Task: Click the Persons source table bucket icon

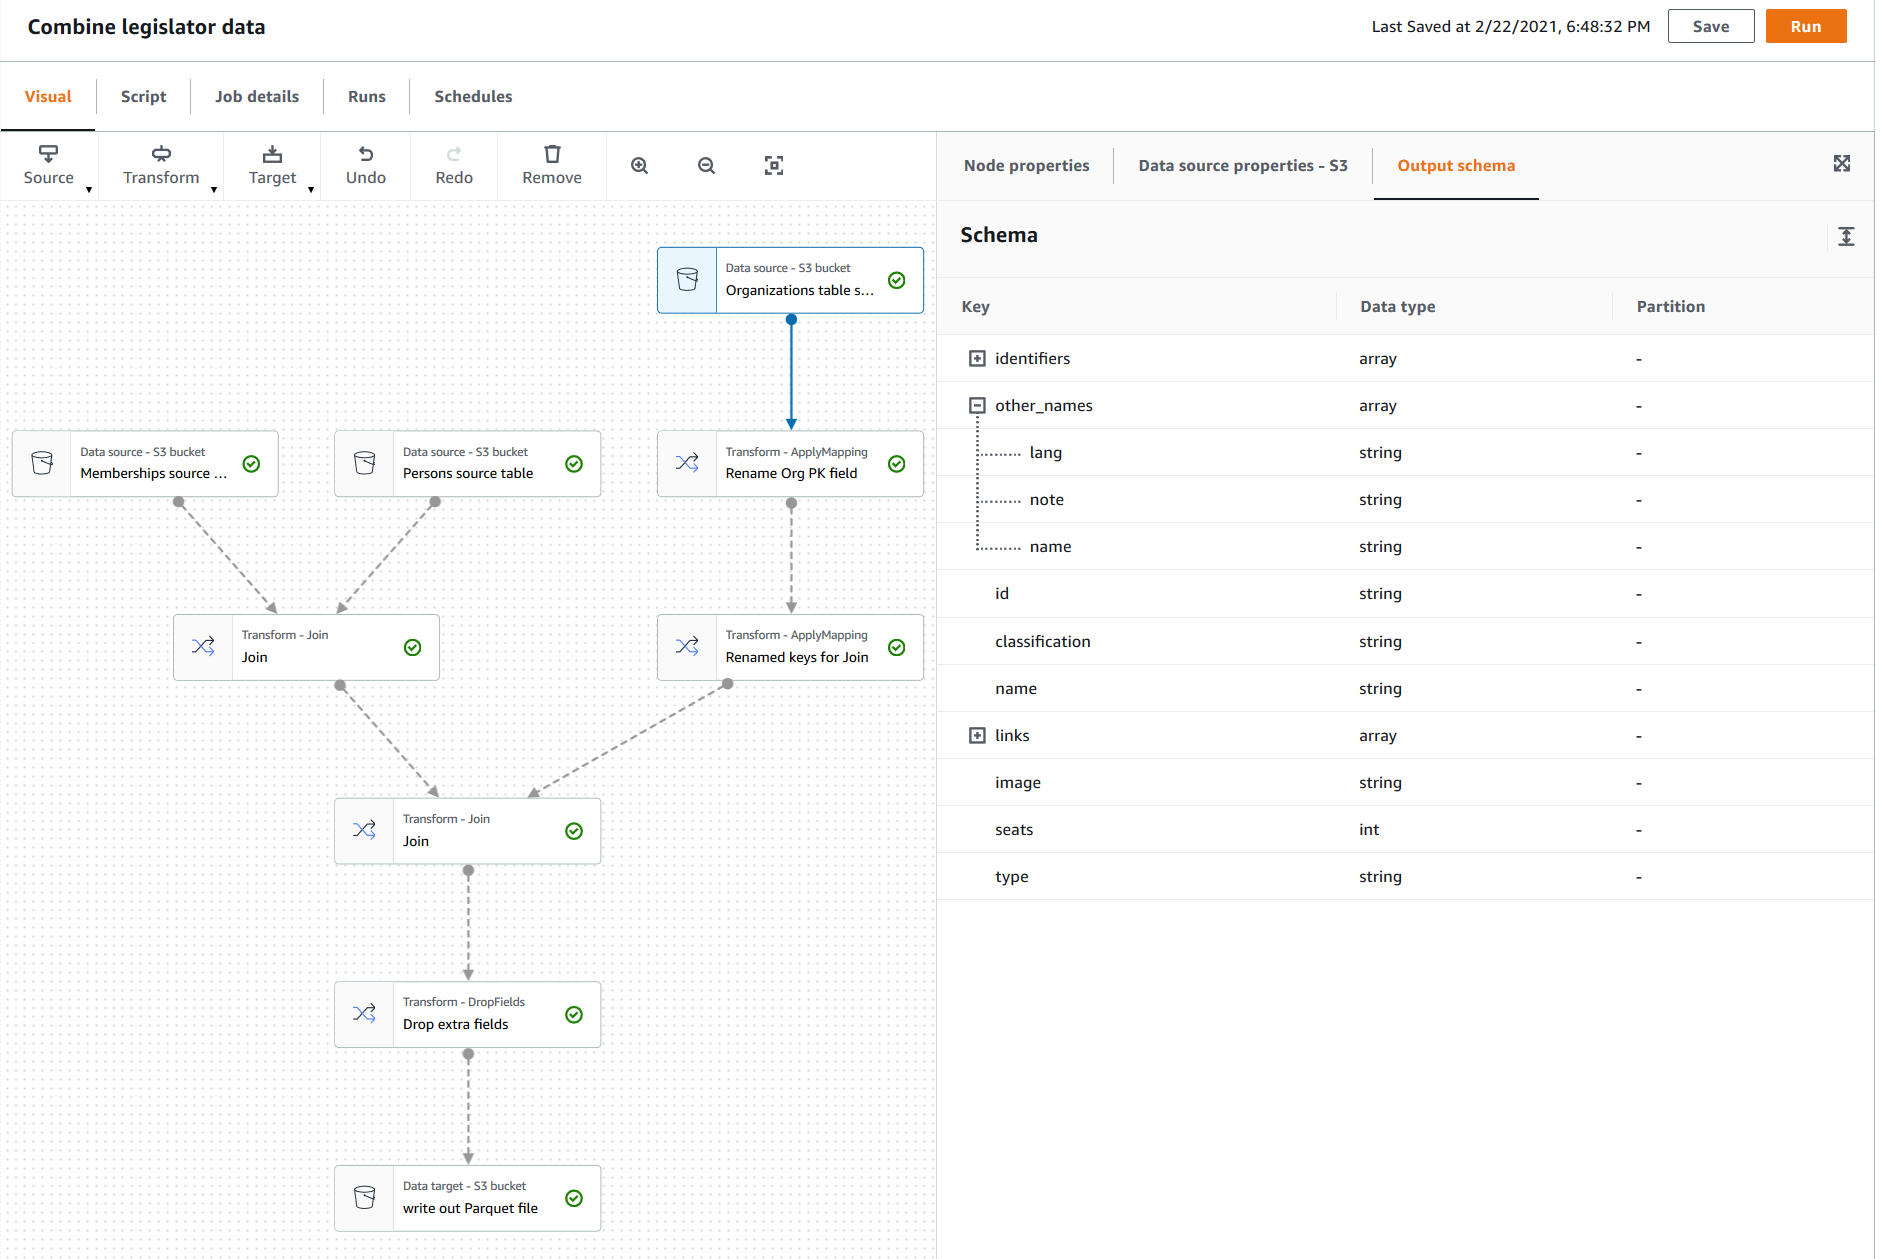Action: coord(365,463)
